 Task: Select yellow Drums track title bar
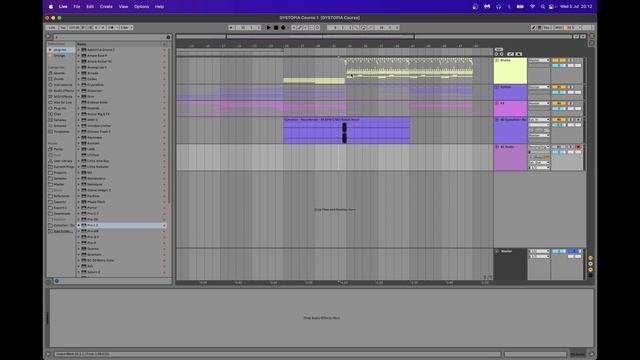(x=510, y=71)
